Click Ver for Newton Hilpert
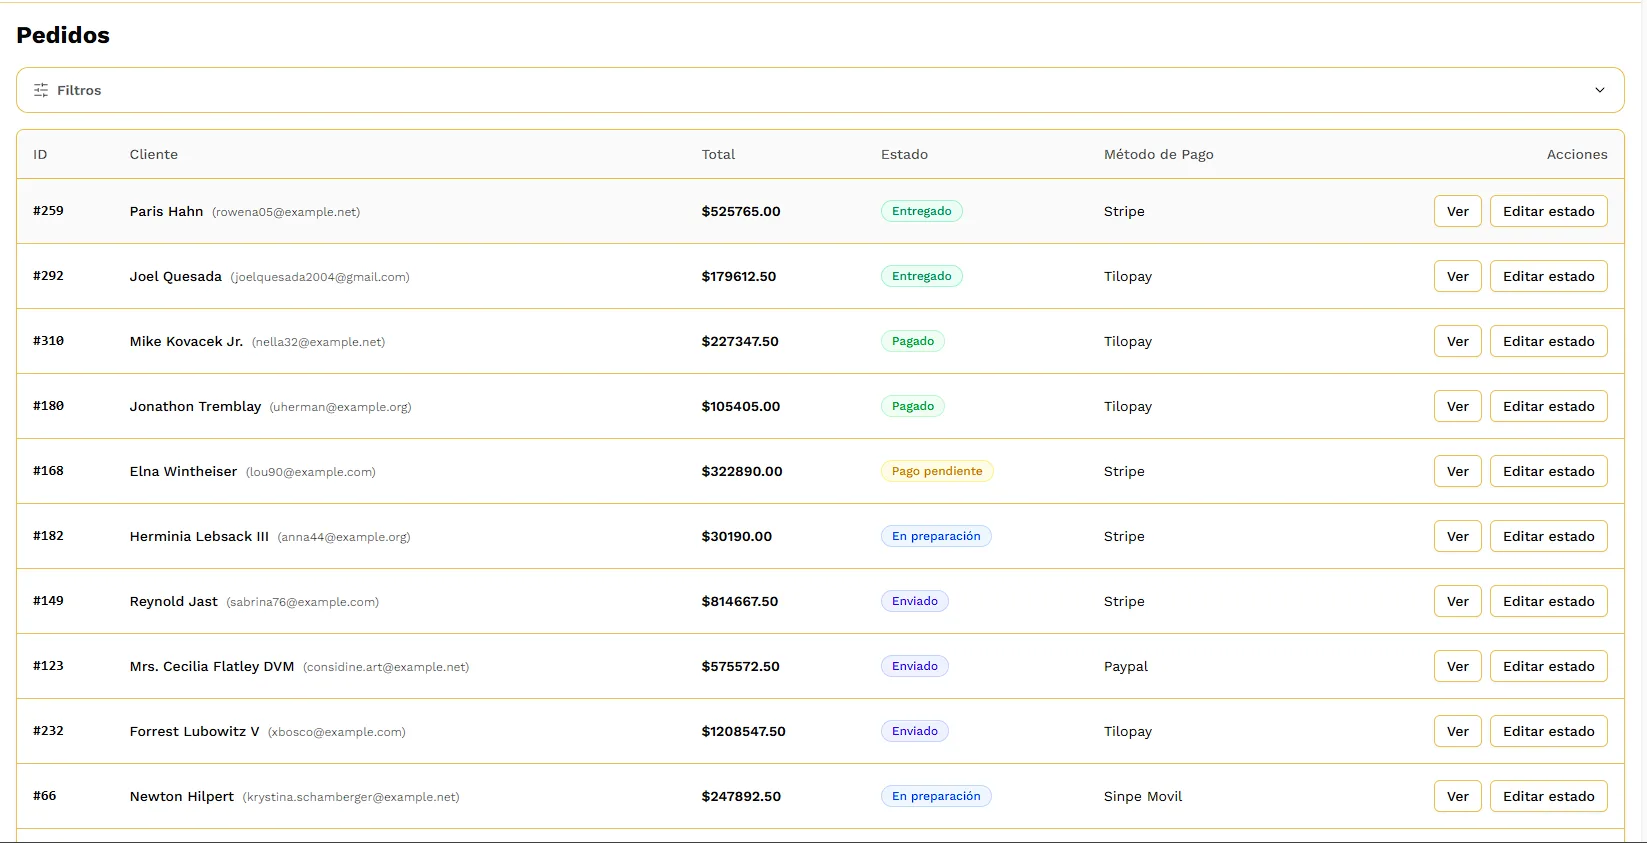The image size is (1647, 843). [1457, 796]
